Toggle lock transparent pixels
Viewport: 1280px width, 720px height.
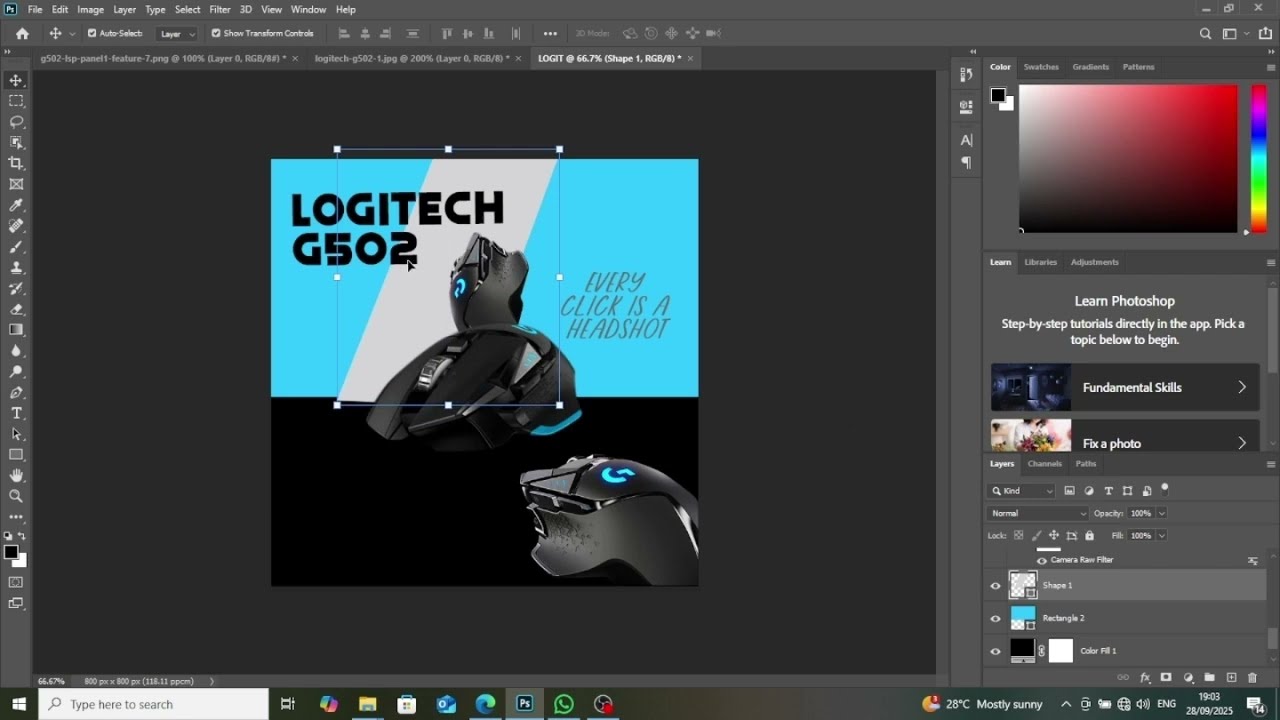click(1019, 536)
